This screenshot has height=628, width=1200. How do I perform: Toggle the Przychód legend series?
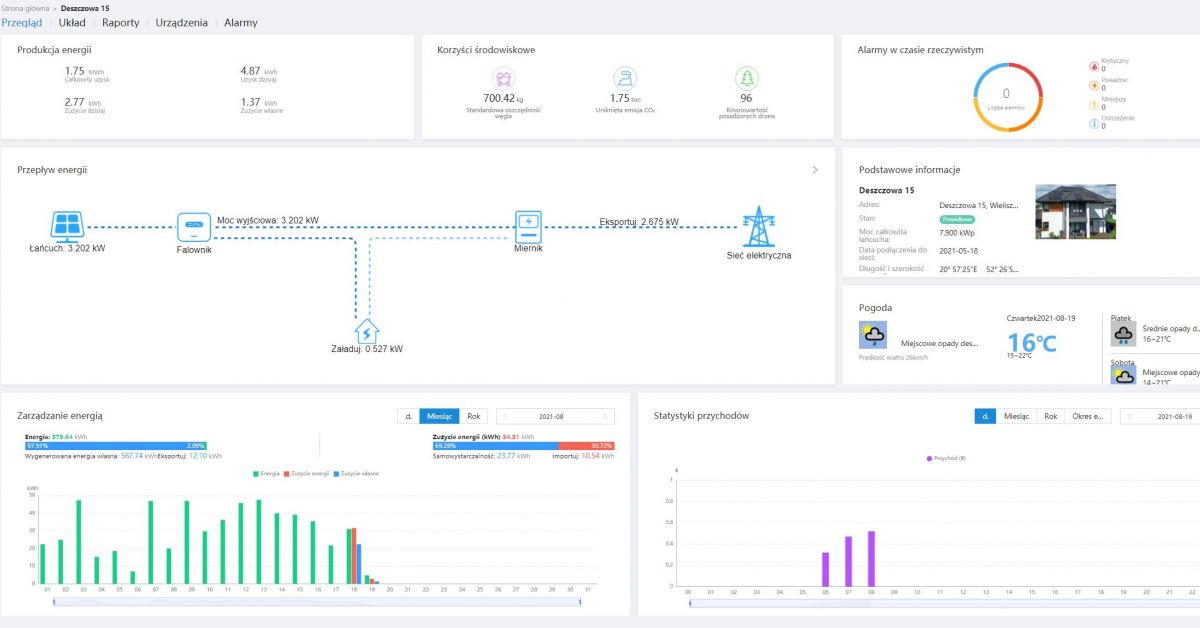pyautogui.click(x=946, y=458)
